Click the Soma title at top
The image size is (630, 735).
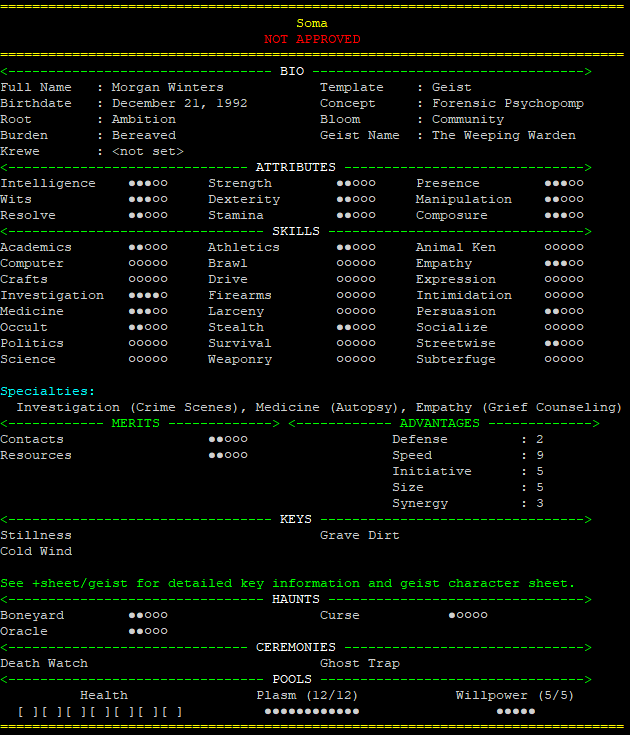point(312,23)
